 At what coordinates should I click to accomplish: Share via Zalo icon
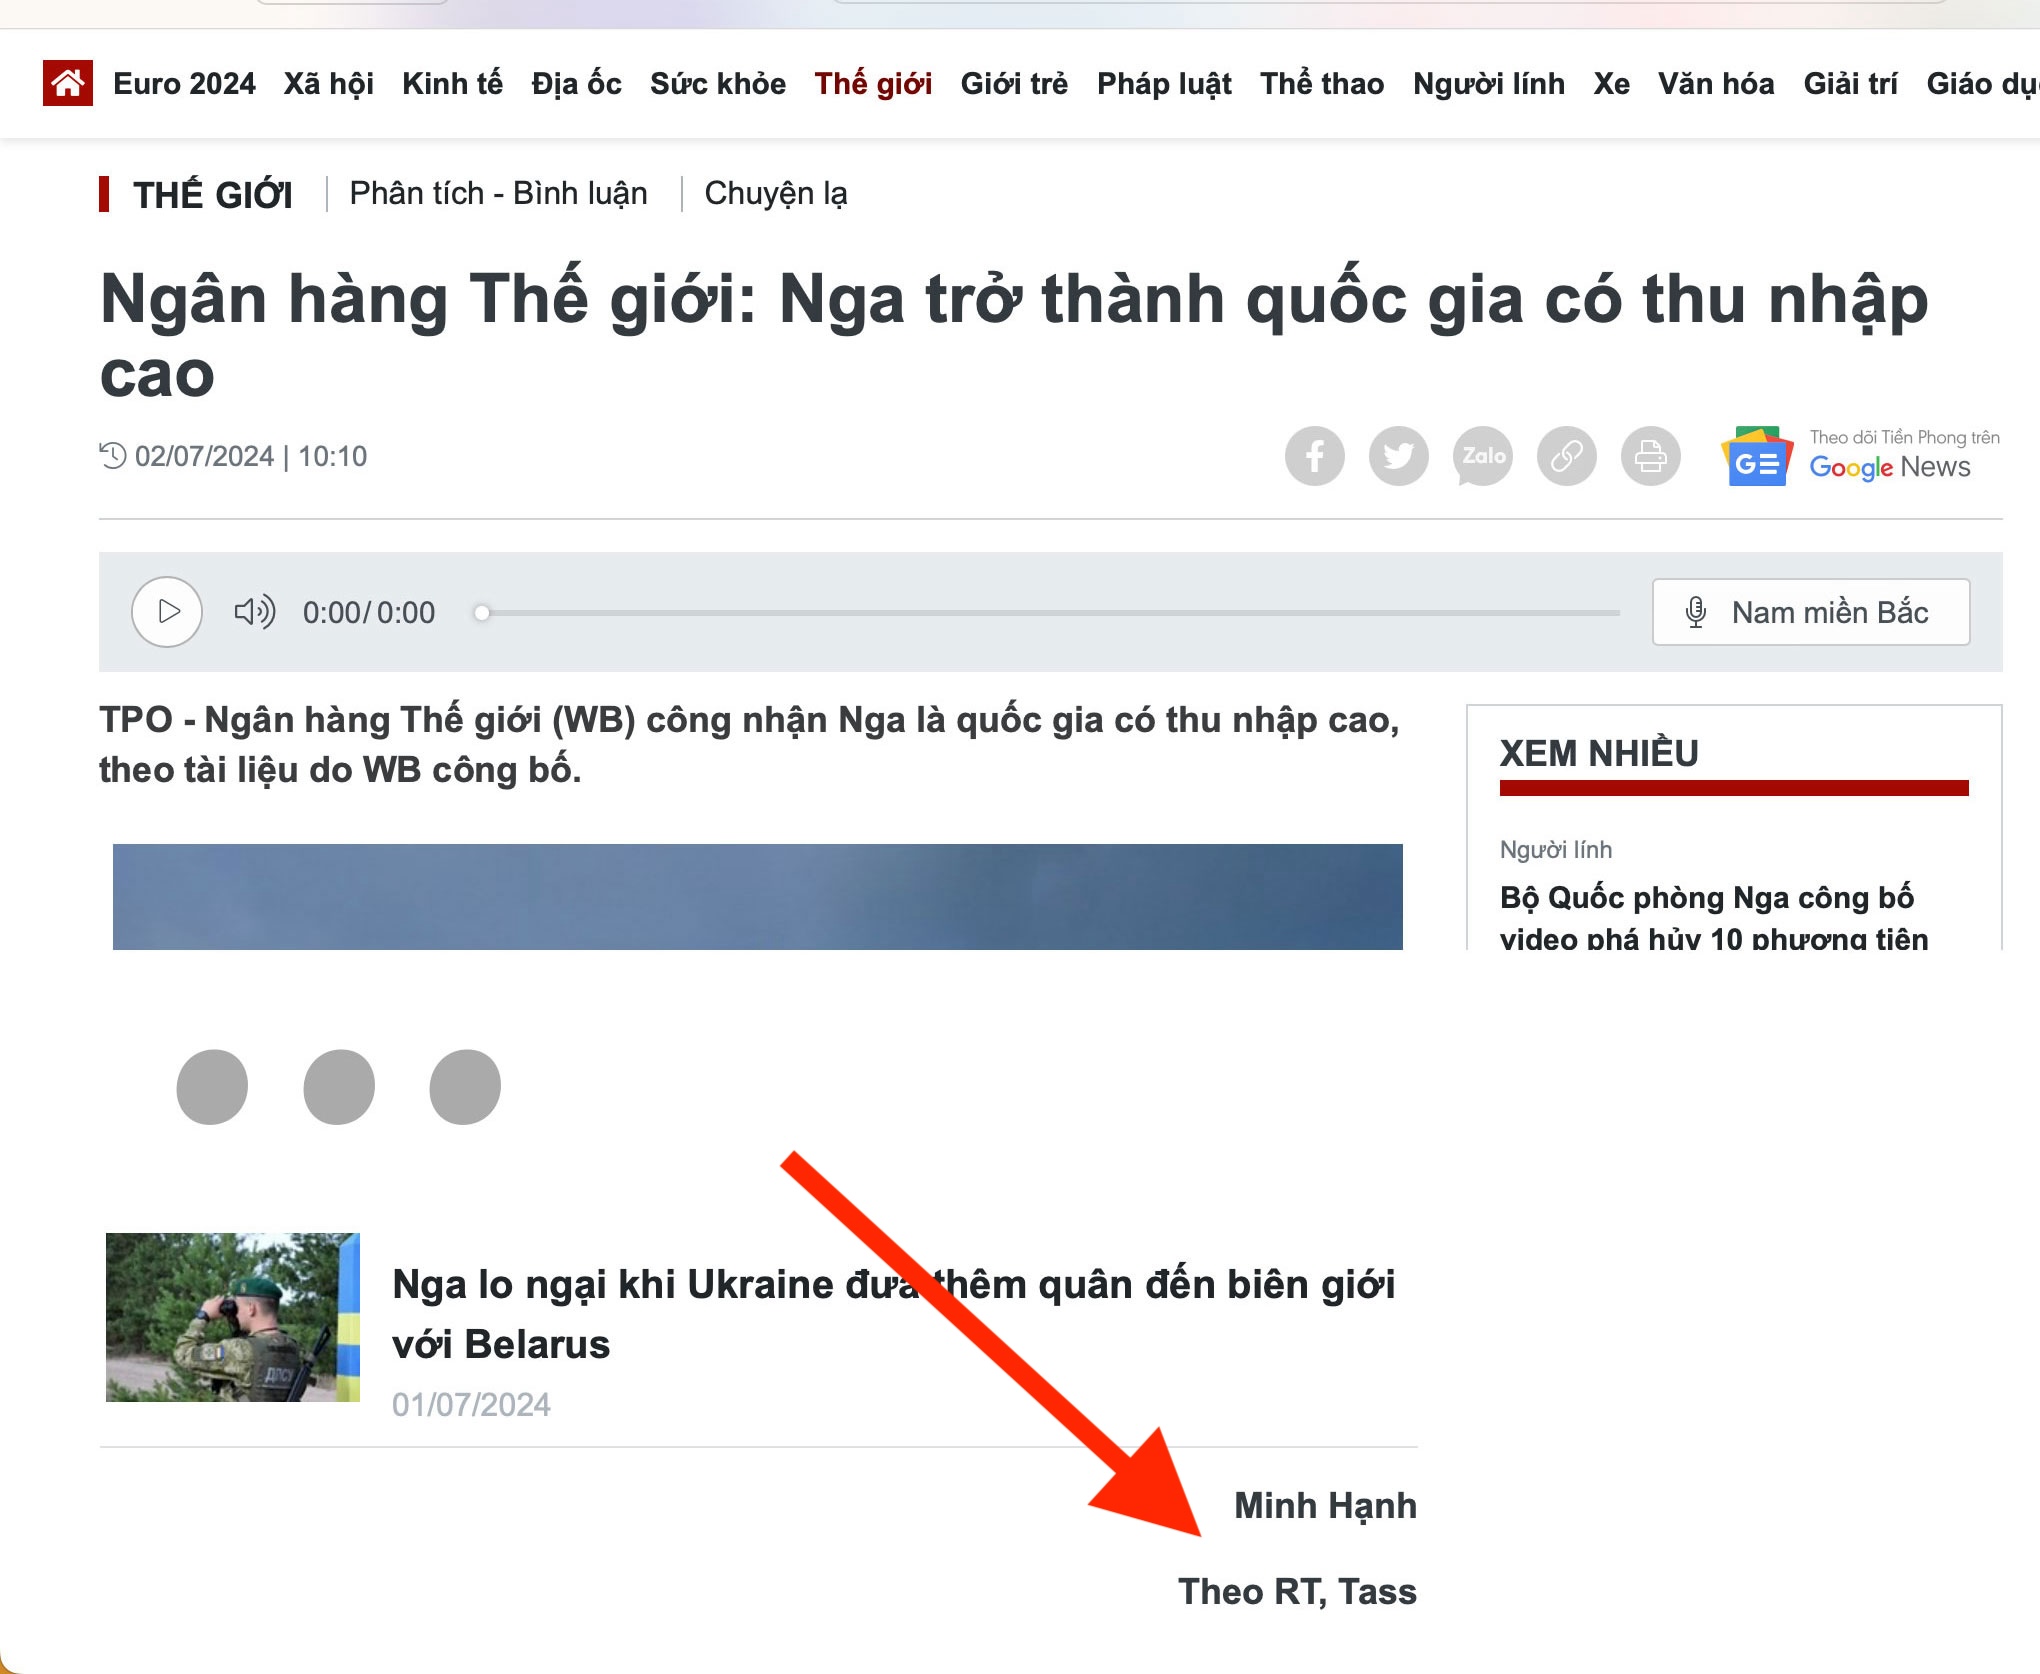pos(1482,457)
